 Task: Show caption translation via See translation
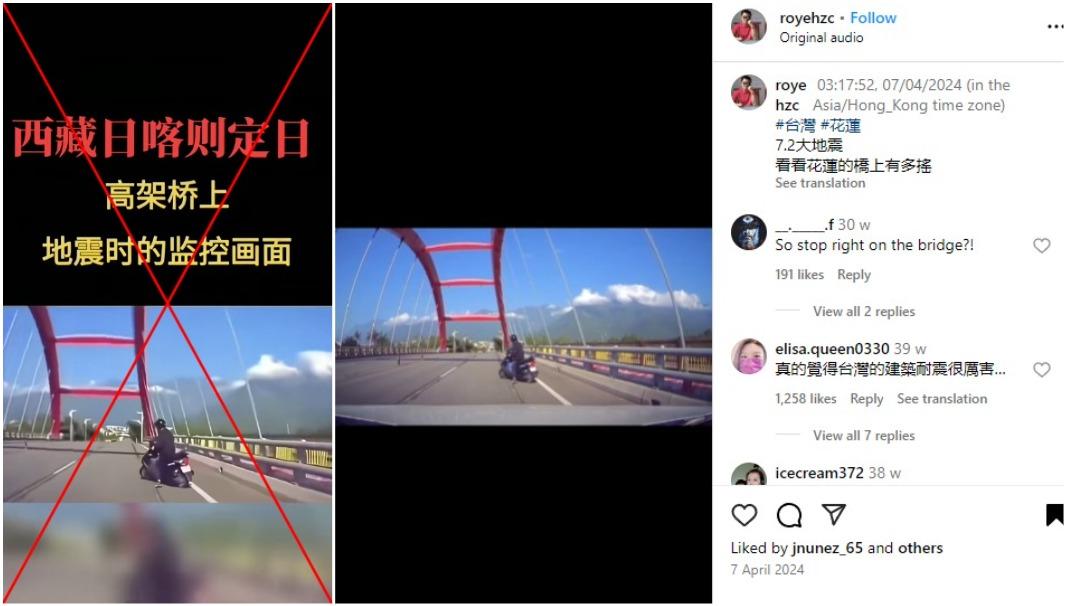point(820,183)
